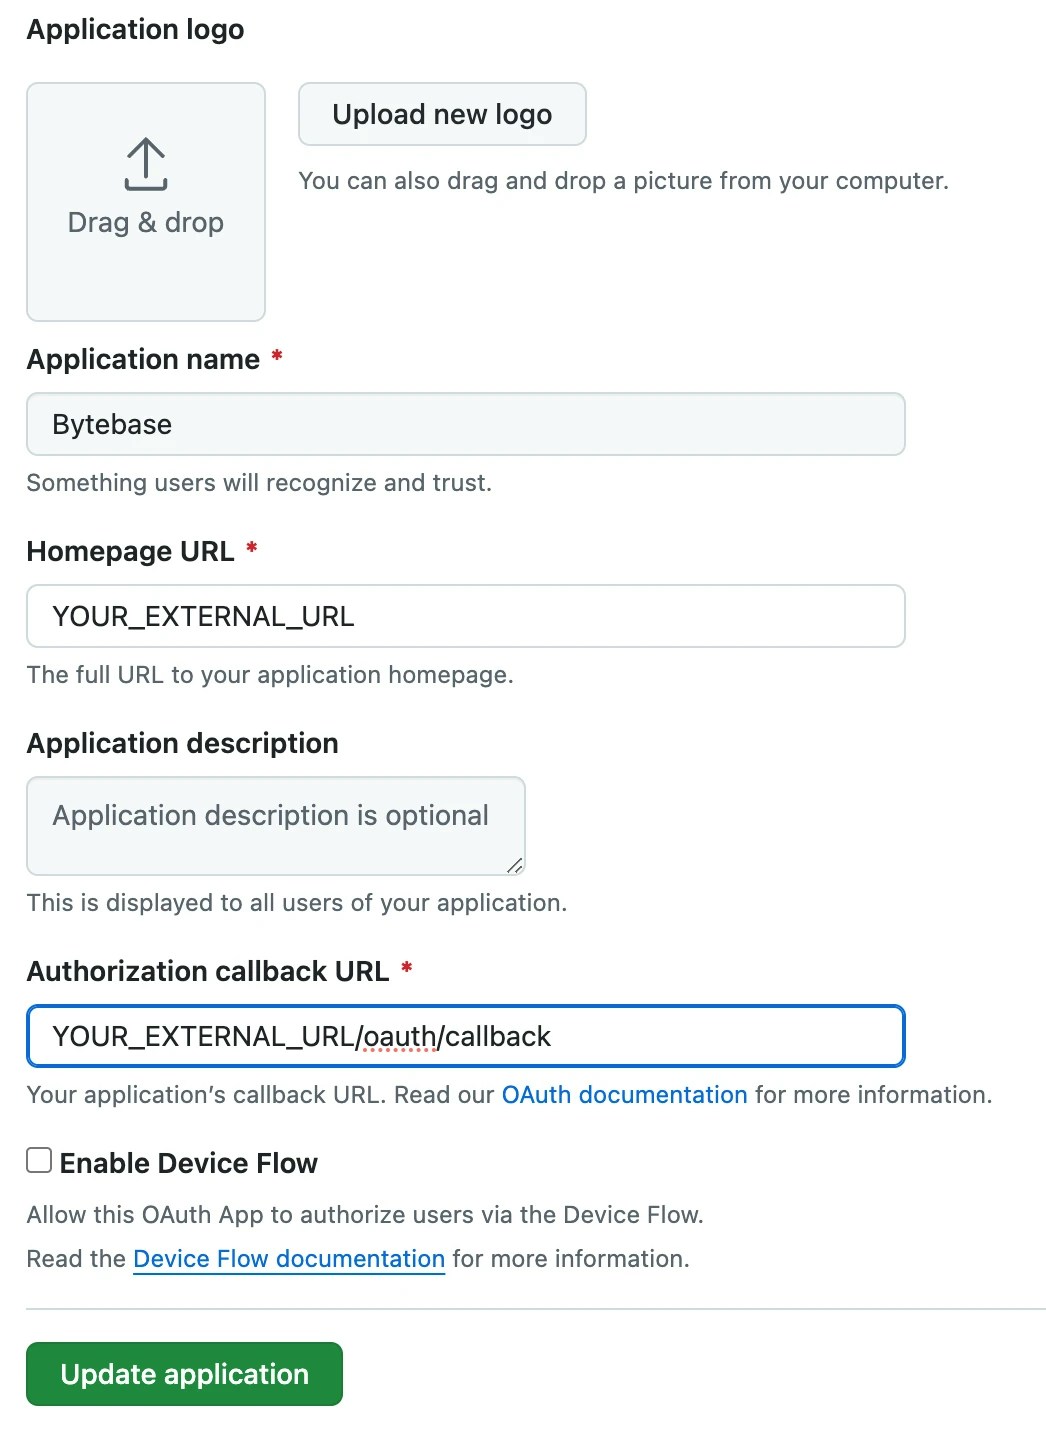Viewport: 1046px width, 1432px height.
Task: Open the OAuth documentation link
Action: tap(624, 1095)
